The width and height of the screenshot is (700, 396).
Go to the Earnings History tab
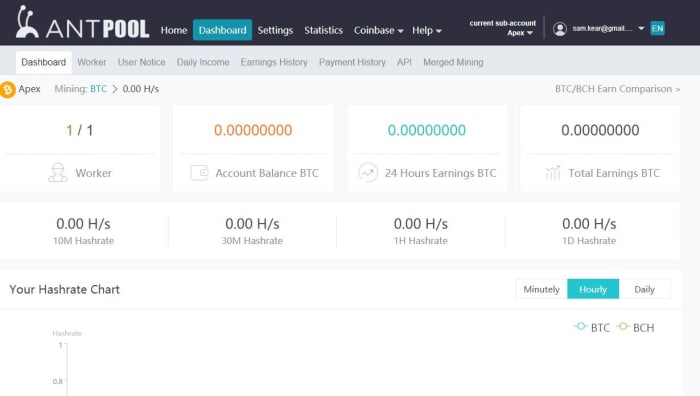pos(274,63)
